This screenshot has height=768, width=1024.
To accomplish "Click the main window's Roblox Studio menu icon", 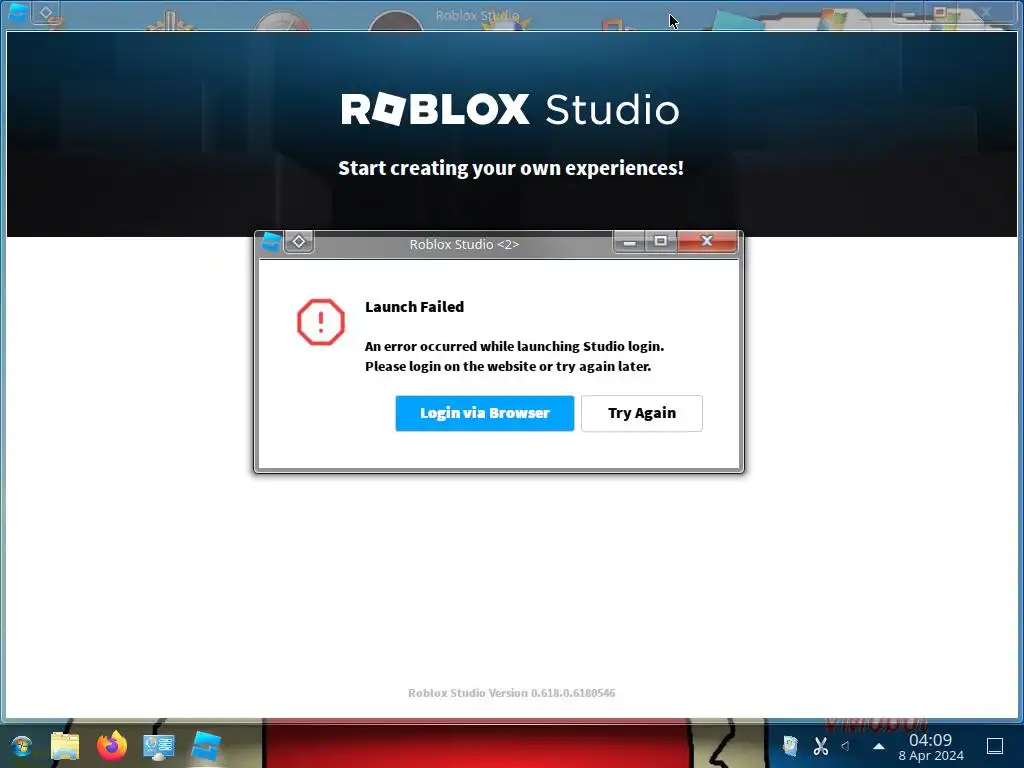I will (x=18, y=12).
